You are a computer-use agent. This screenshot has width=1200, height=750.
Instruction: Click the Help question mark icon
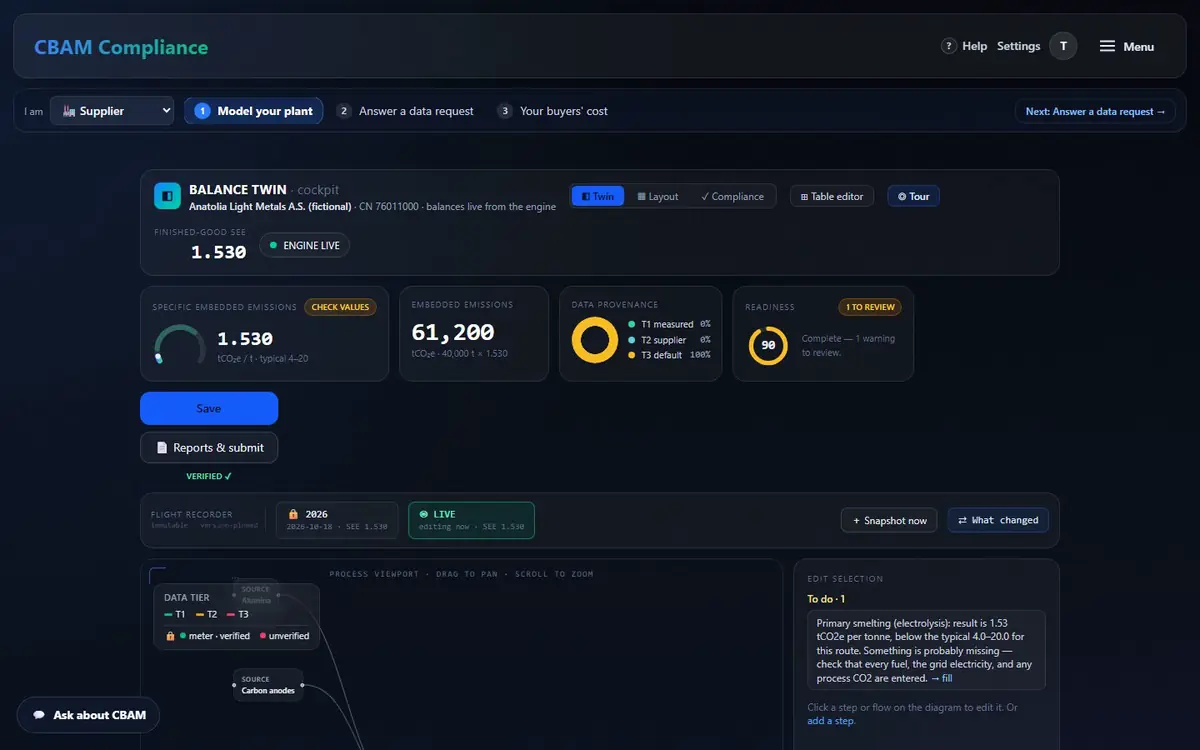point(949,46)
